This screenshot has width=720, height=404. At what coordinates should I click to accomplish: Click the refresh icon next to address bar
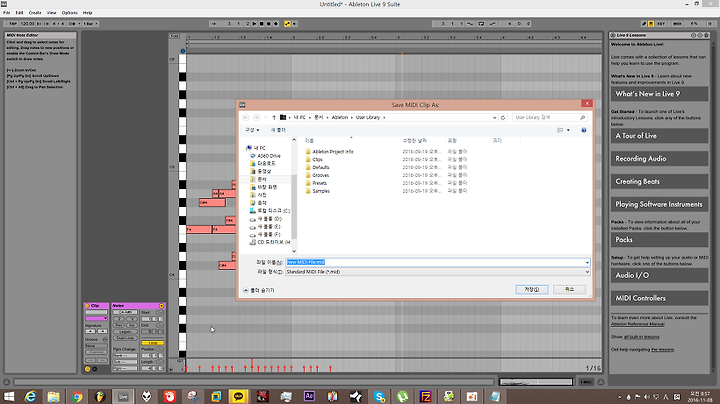pos(503,118)
